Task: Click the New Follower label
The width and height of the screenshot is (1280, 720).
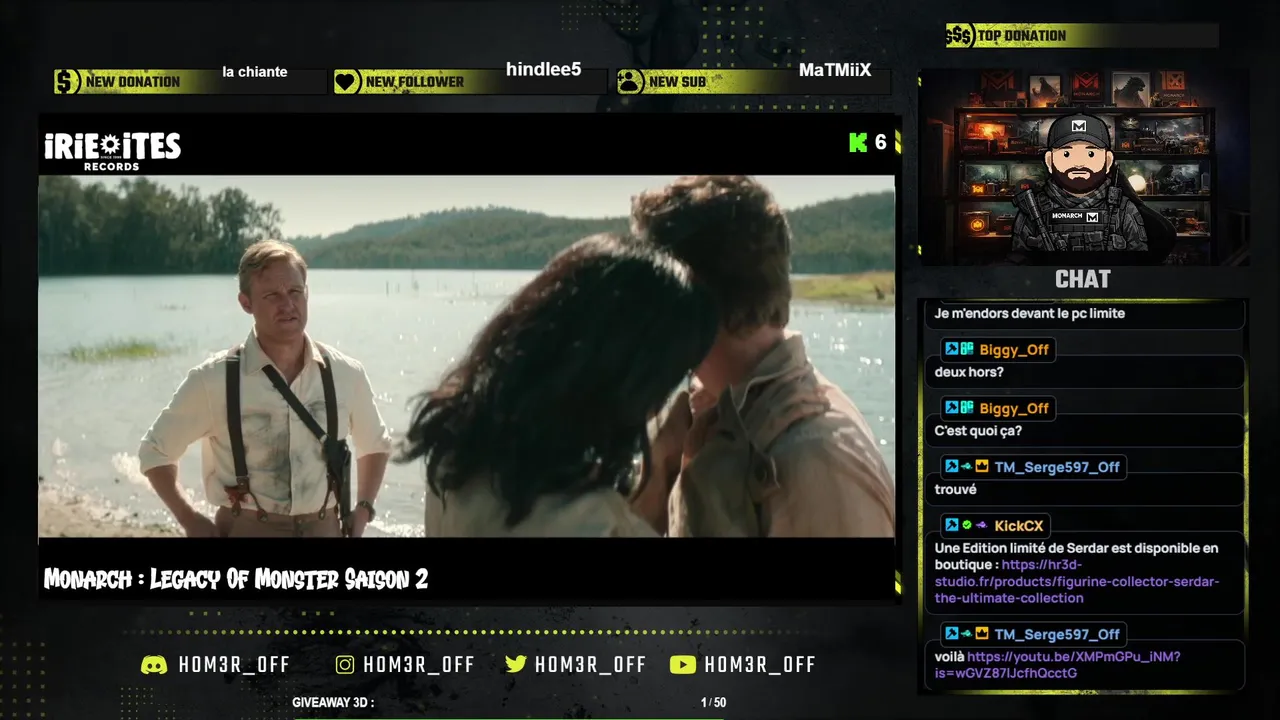Action: click(x=415, y=82)
